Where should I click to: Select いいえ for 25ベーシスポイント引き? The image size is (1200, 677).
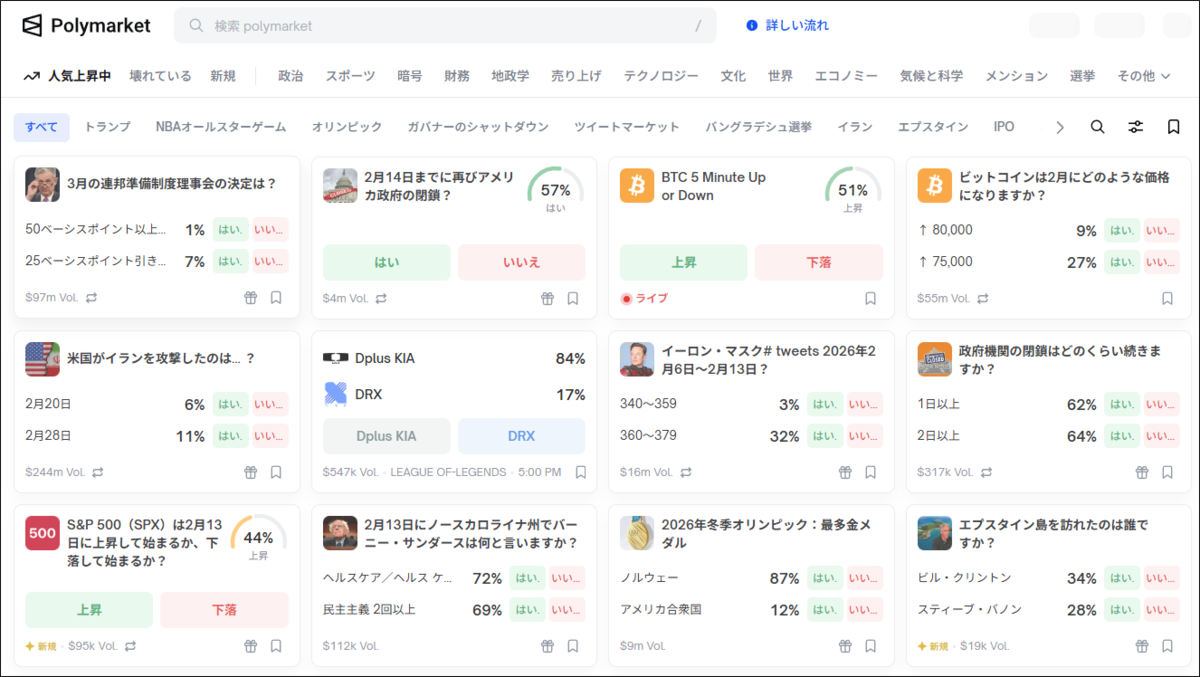tap(270, 262)
